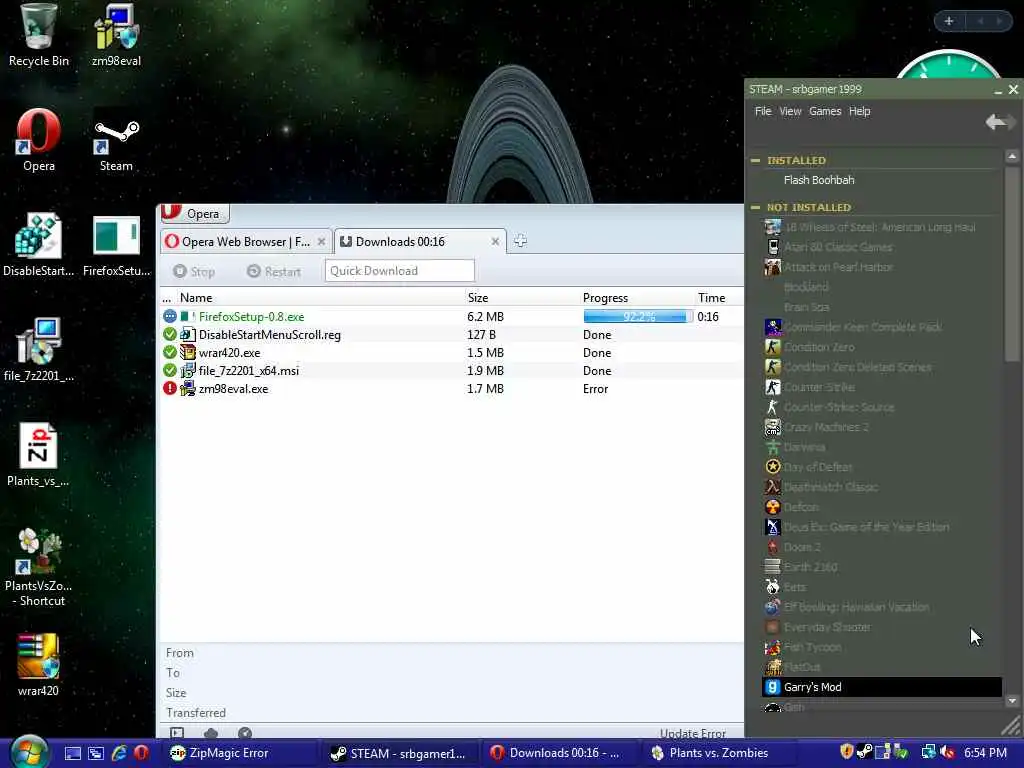Select Crazy Machines 2 in Steam list

[x=882, y=427]
